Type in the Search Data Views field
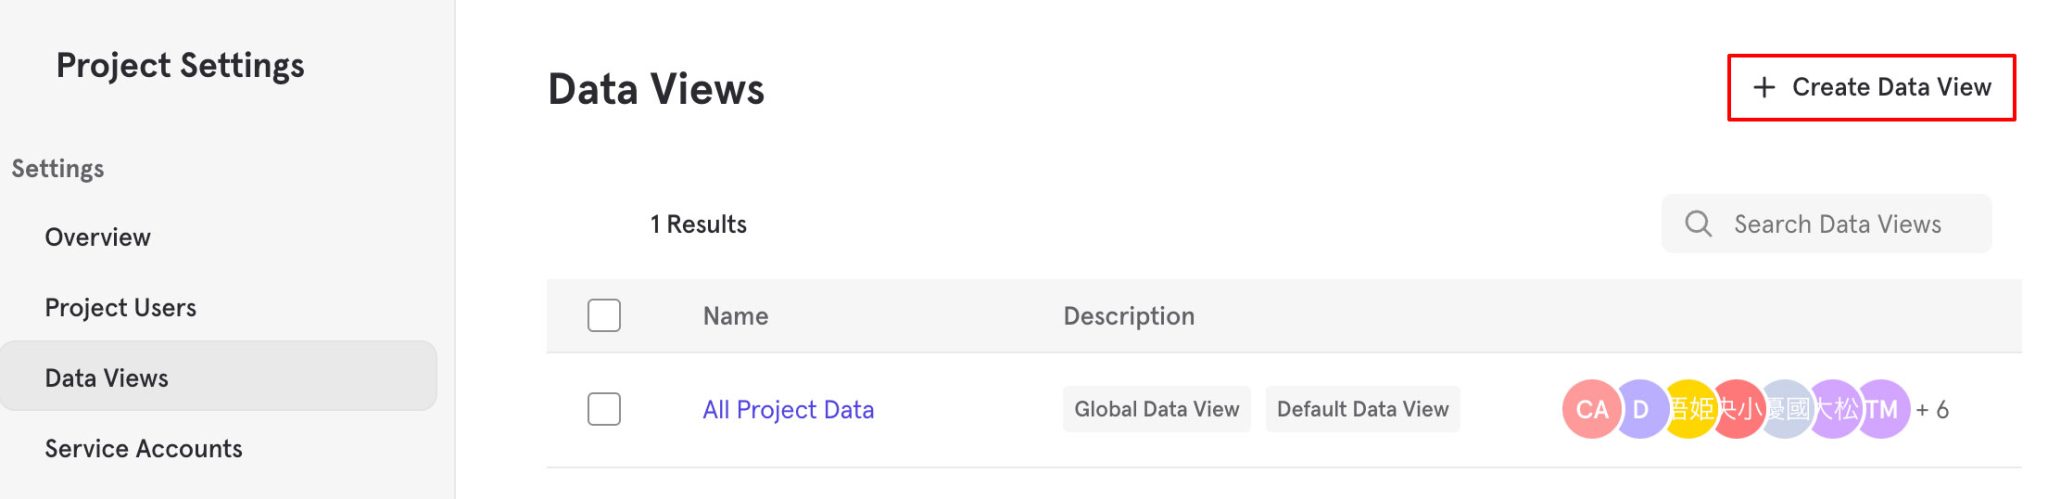 pos(1838,225)
